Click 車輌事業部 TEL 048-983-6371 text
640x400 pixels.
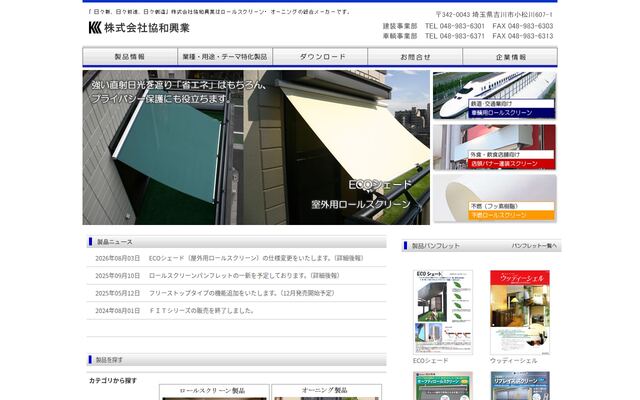[433, 36]
